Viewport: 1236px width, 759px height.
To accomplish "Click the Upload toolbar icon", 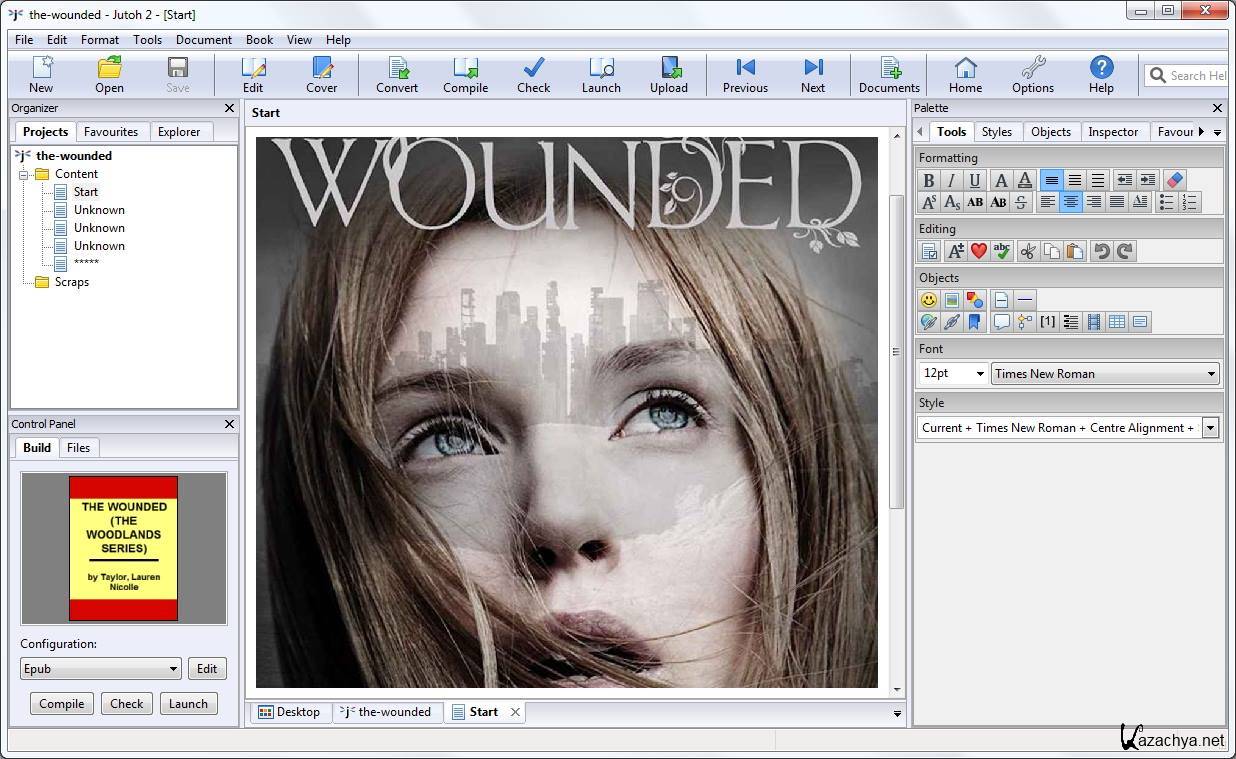I will 668,75.
